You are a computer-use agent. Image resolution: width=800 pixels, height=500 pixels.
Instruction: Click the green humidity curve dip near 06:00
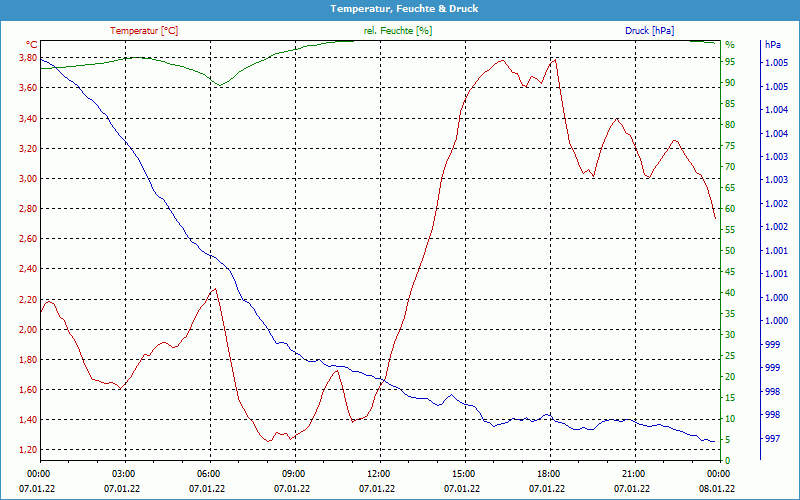(219, 85)
